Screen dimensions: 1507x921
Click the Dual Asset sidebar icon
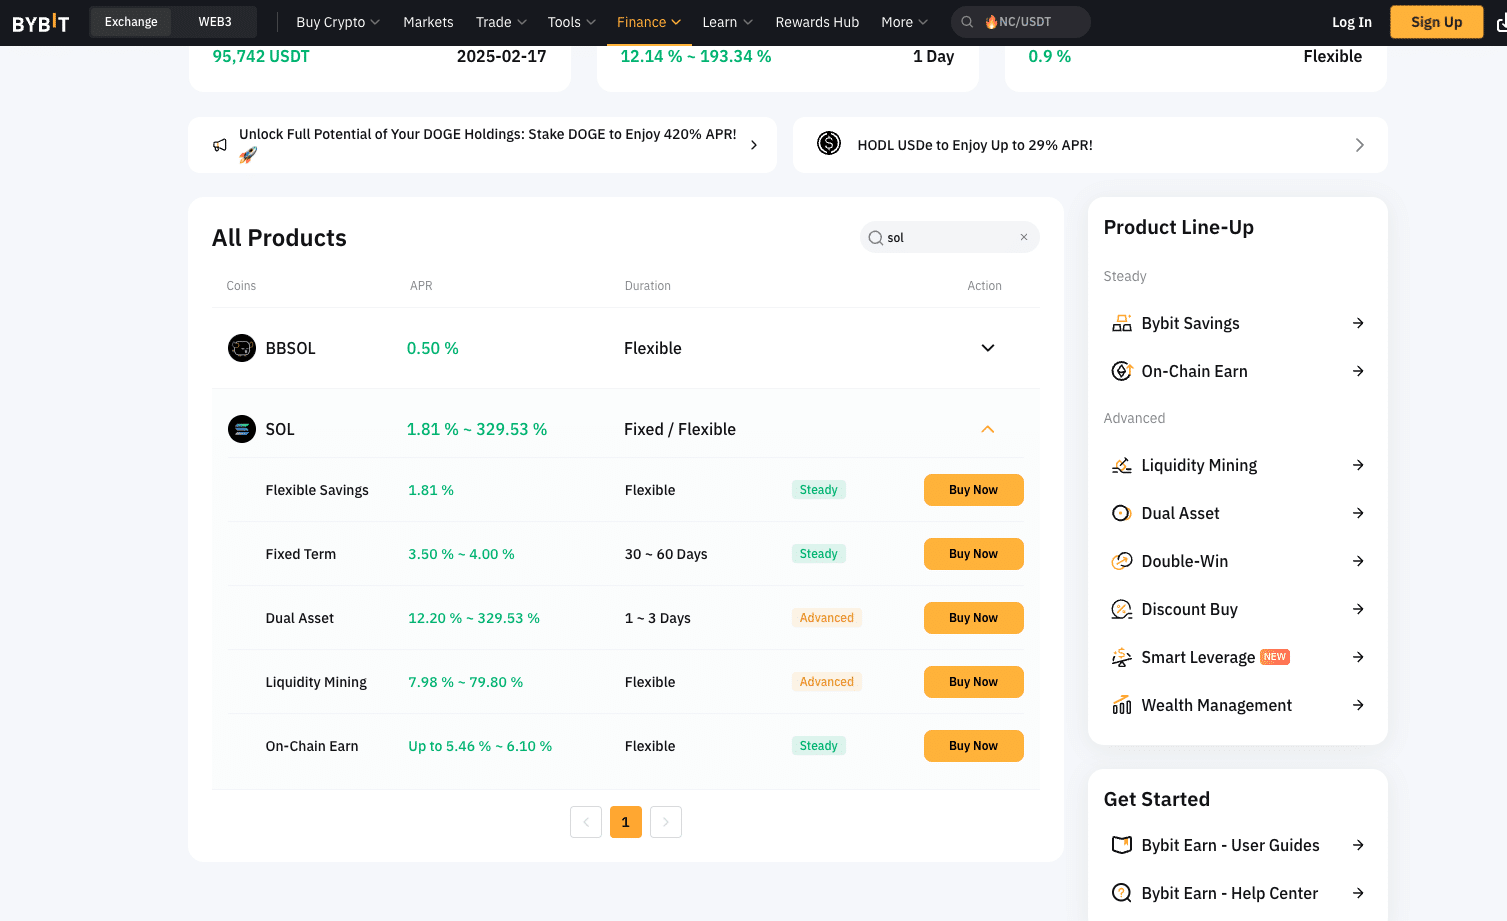click(x=1122, y=513)
